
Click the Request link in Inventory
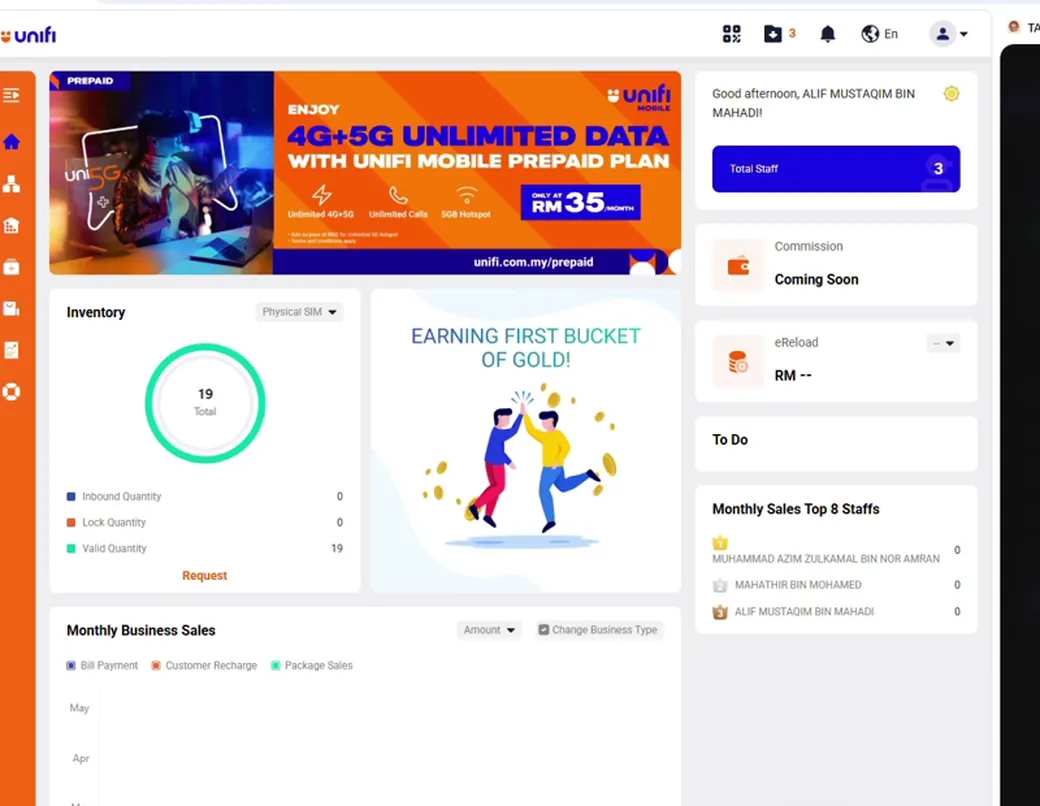pyautogui.click(x=204, y=575)
